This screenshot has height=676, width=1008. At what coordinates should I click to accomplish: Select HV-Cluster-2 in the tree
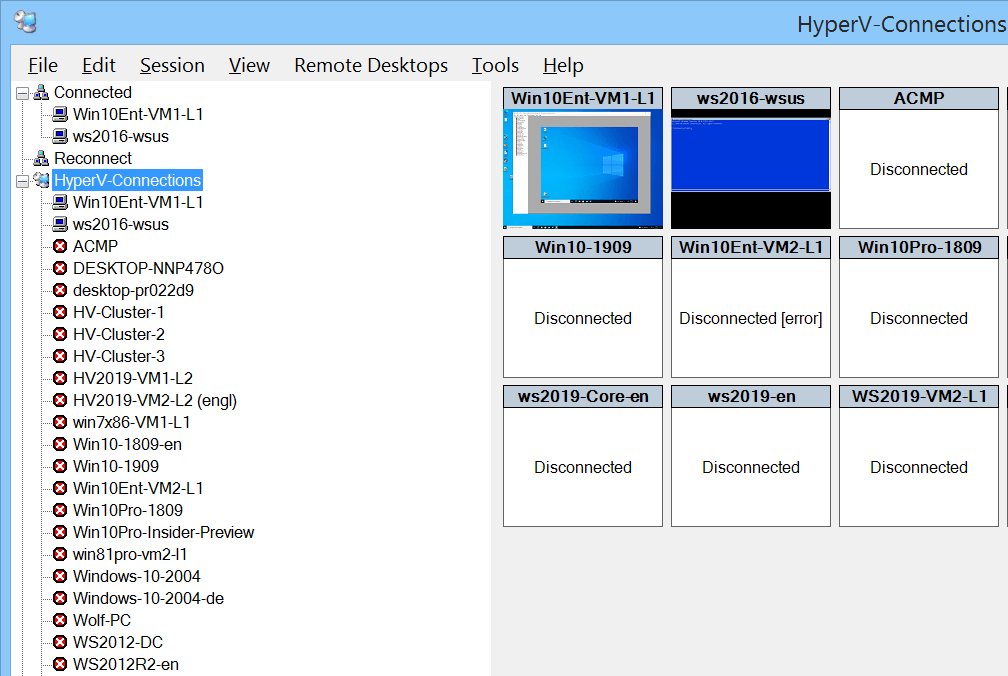pyautogui.click(x=118, y=334)
